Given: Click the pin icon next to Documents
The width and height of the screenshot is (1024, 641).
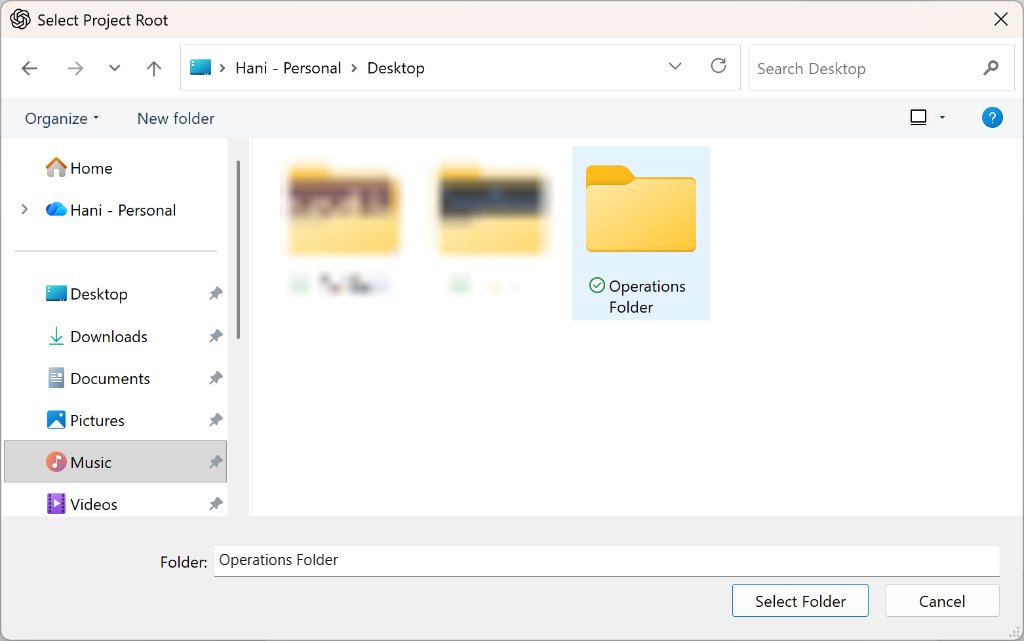Looking at the screenshot, I should [216, 378].
